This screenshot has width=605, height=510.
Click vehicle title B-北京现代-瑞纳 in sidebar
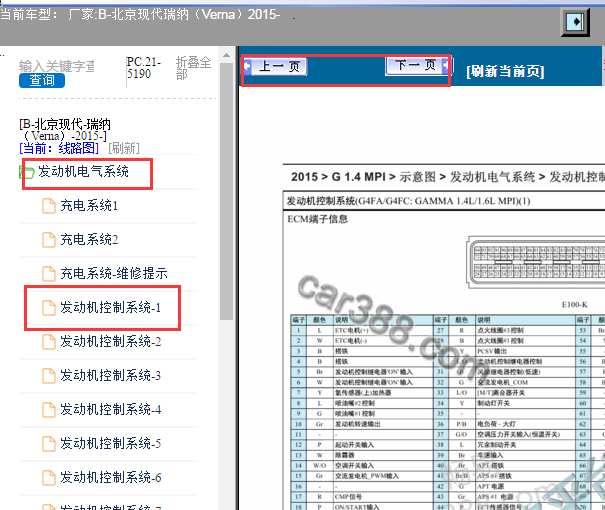pyautogui.click(x=65, y=130)
